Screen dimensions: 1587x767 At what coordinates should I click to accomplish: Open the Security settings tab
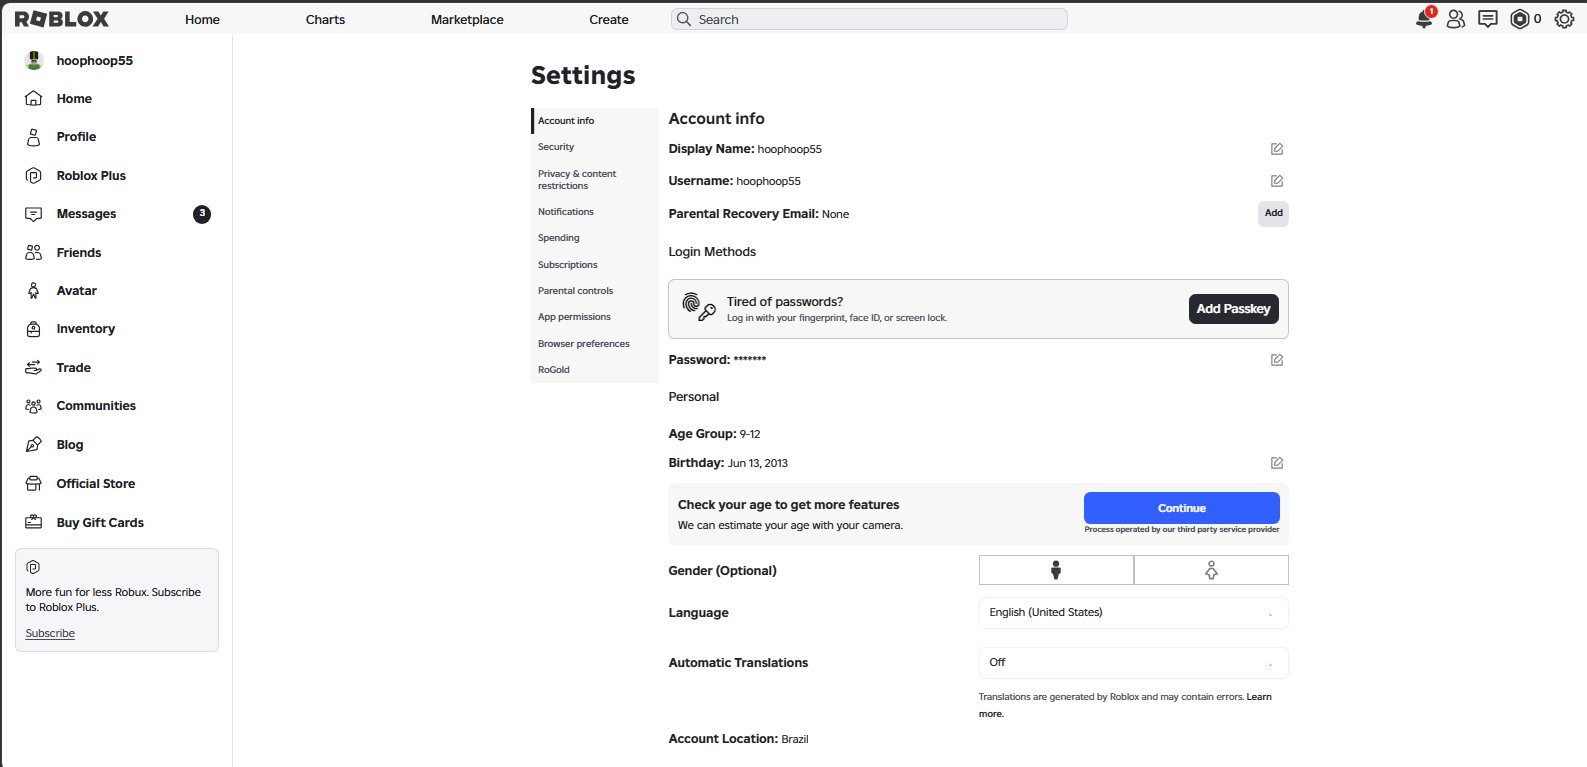595,147
